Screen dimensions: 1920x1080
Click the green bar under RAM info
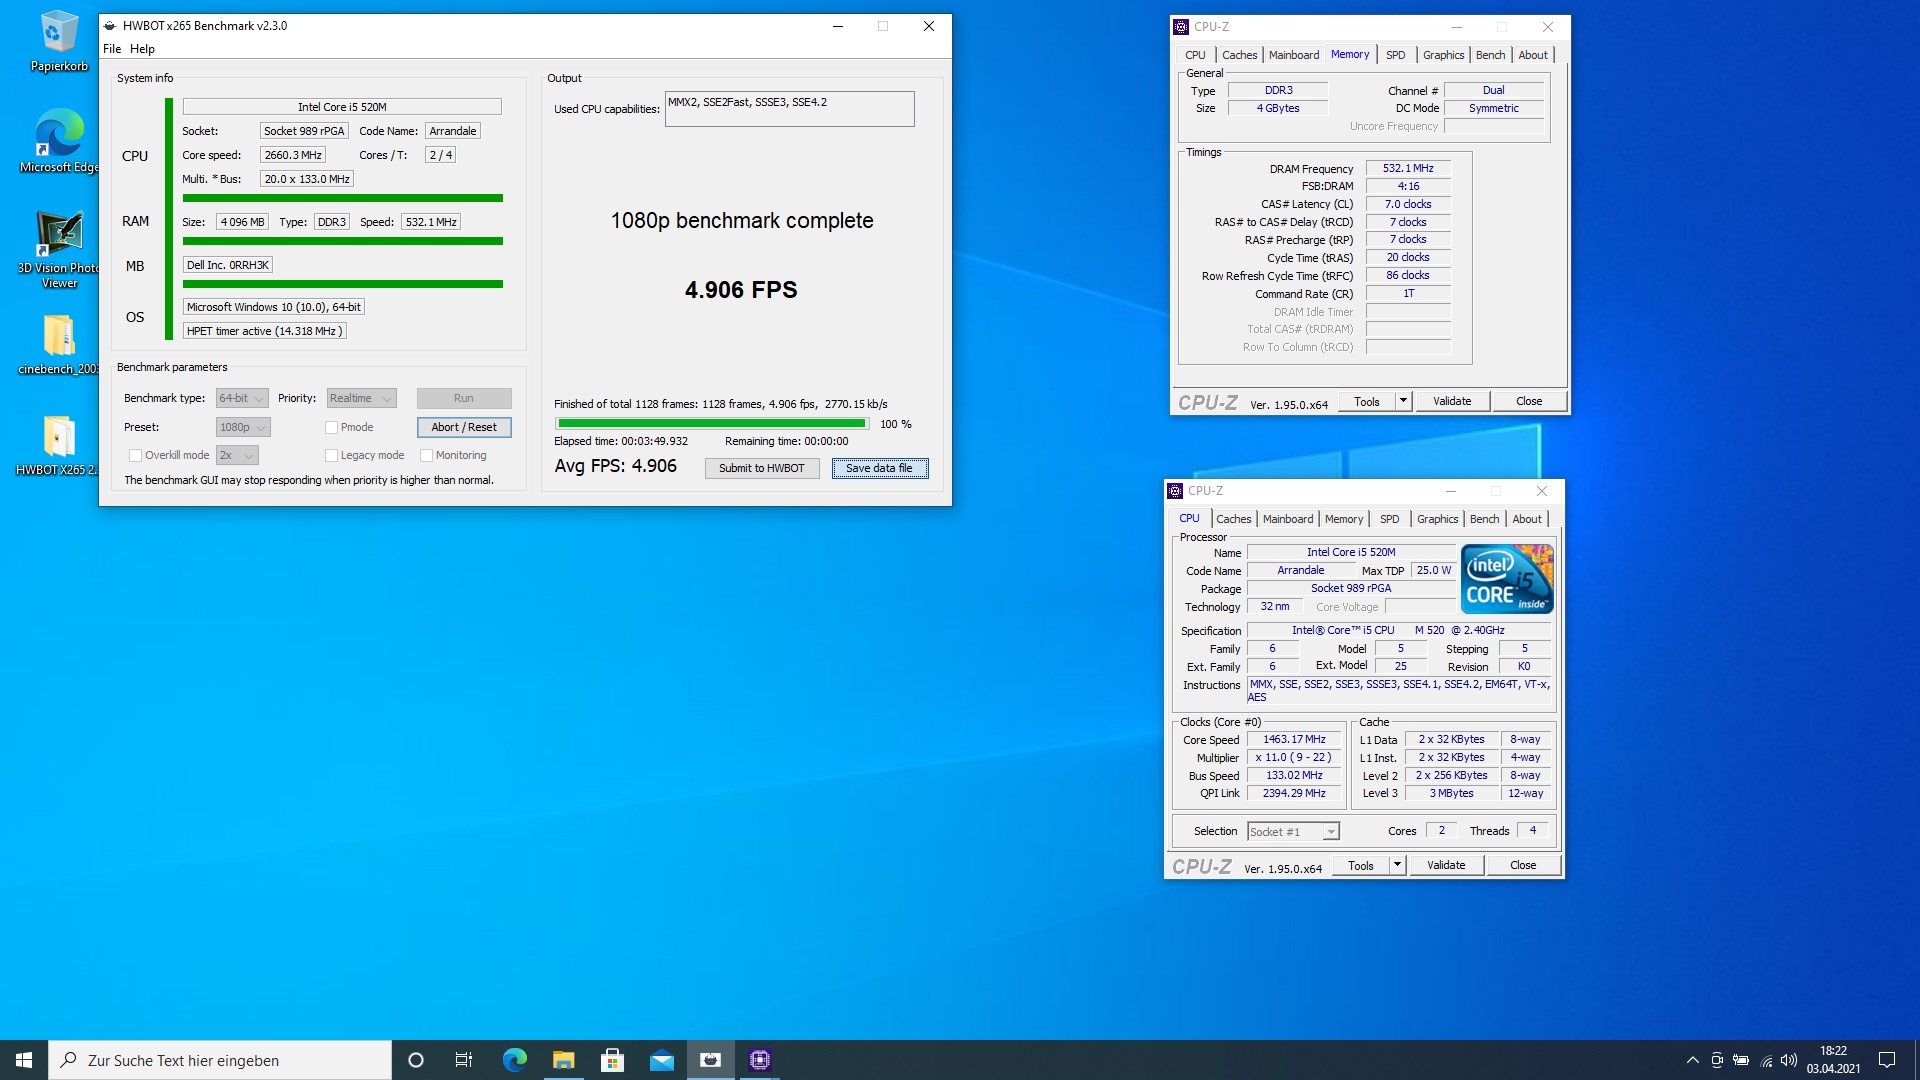click(343, 241)
